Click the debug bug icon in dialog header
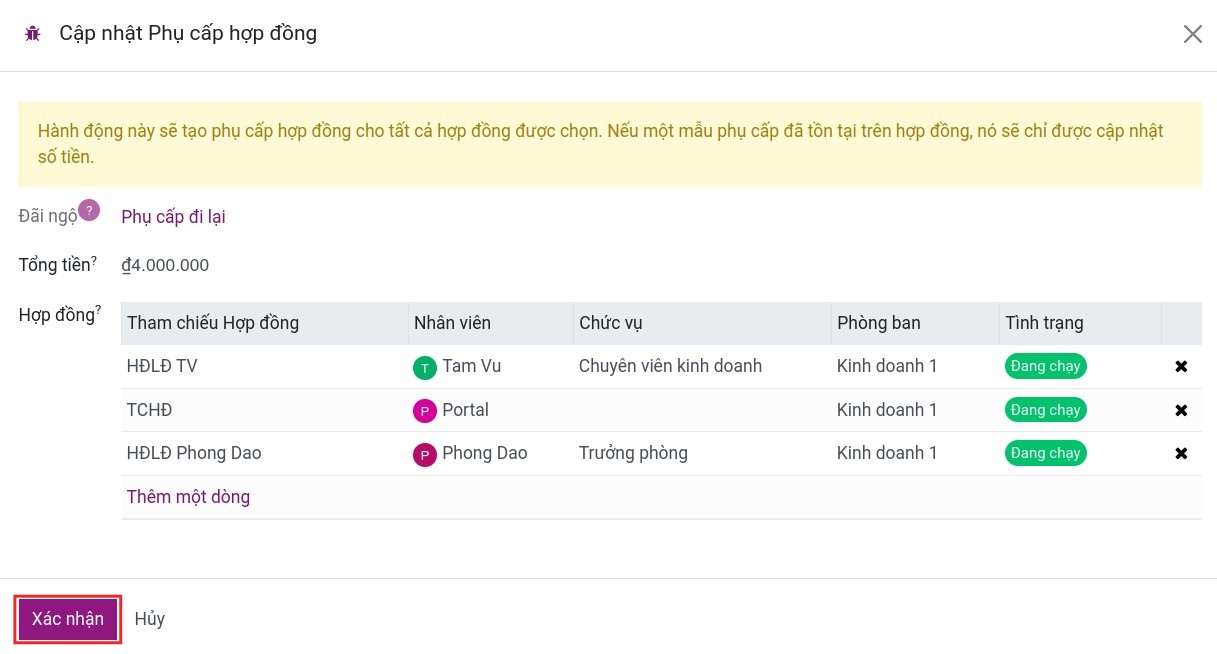Image resolution: width=1217 pixels, height=654 pixels. coord(33,34)
